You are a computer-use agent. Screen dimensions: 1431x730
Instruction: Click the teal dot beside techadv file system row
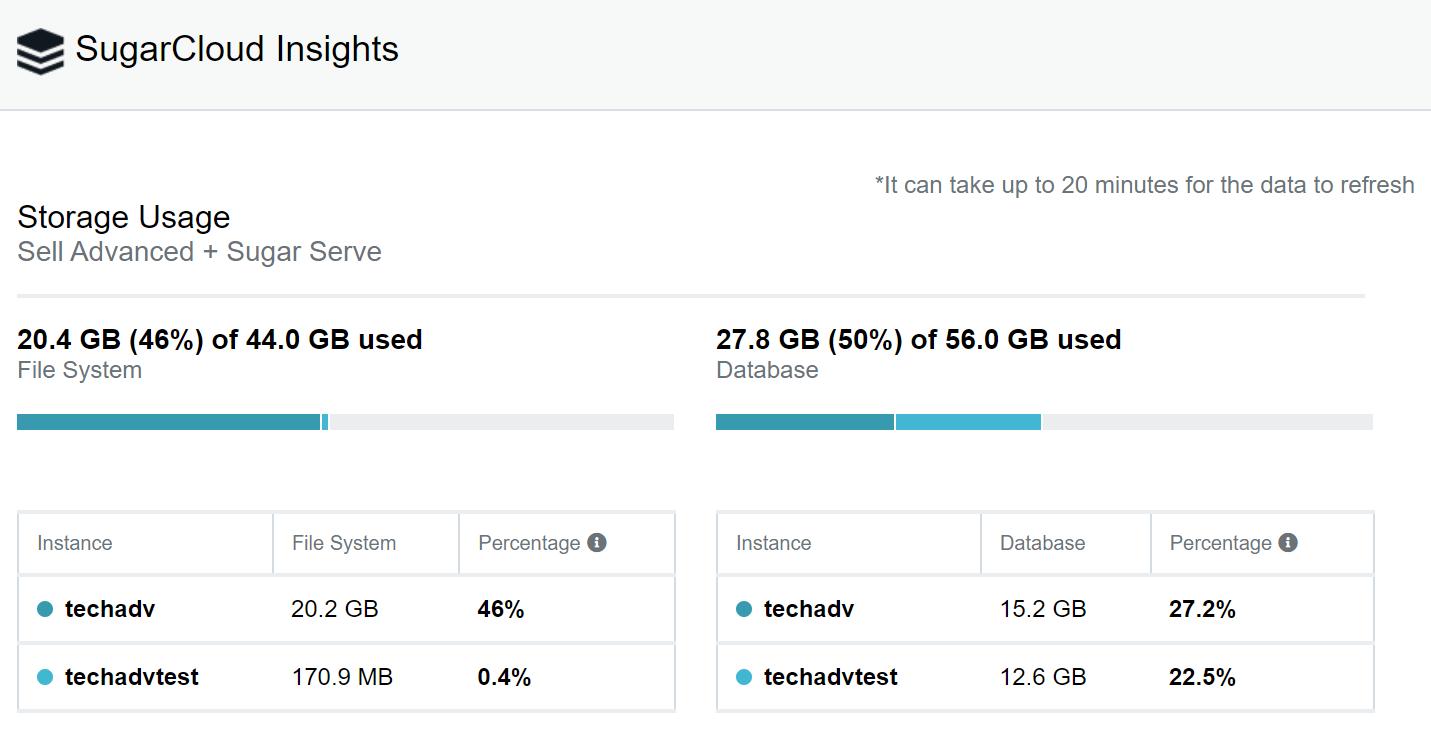[45, 609]
